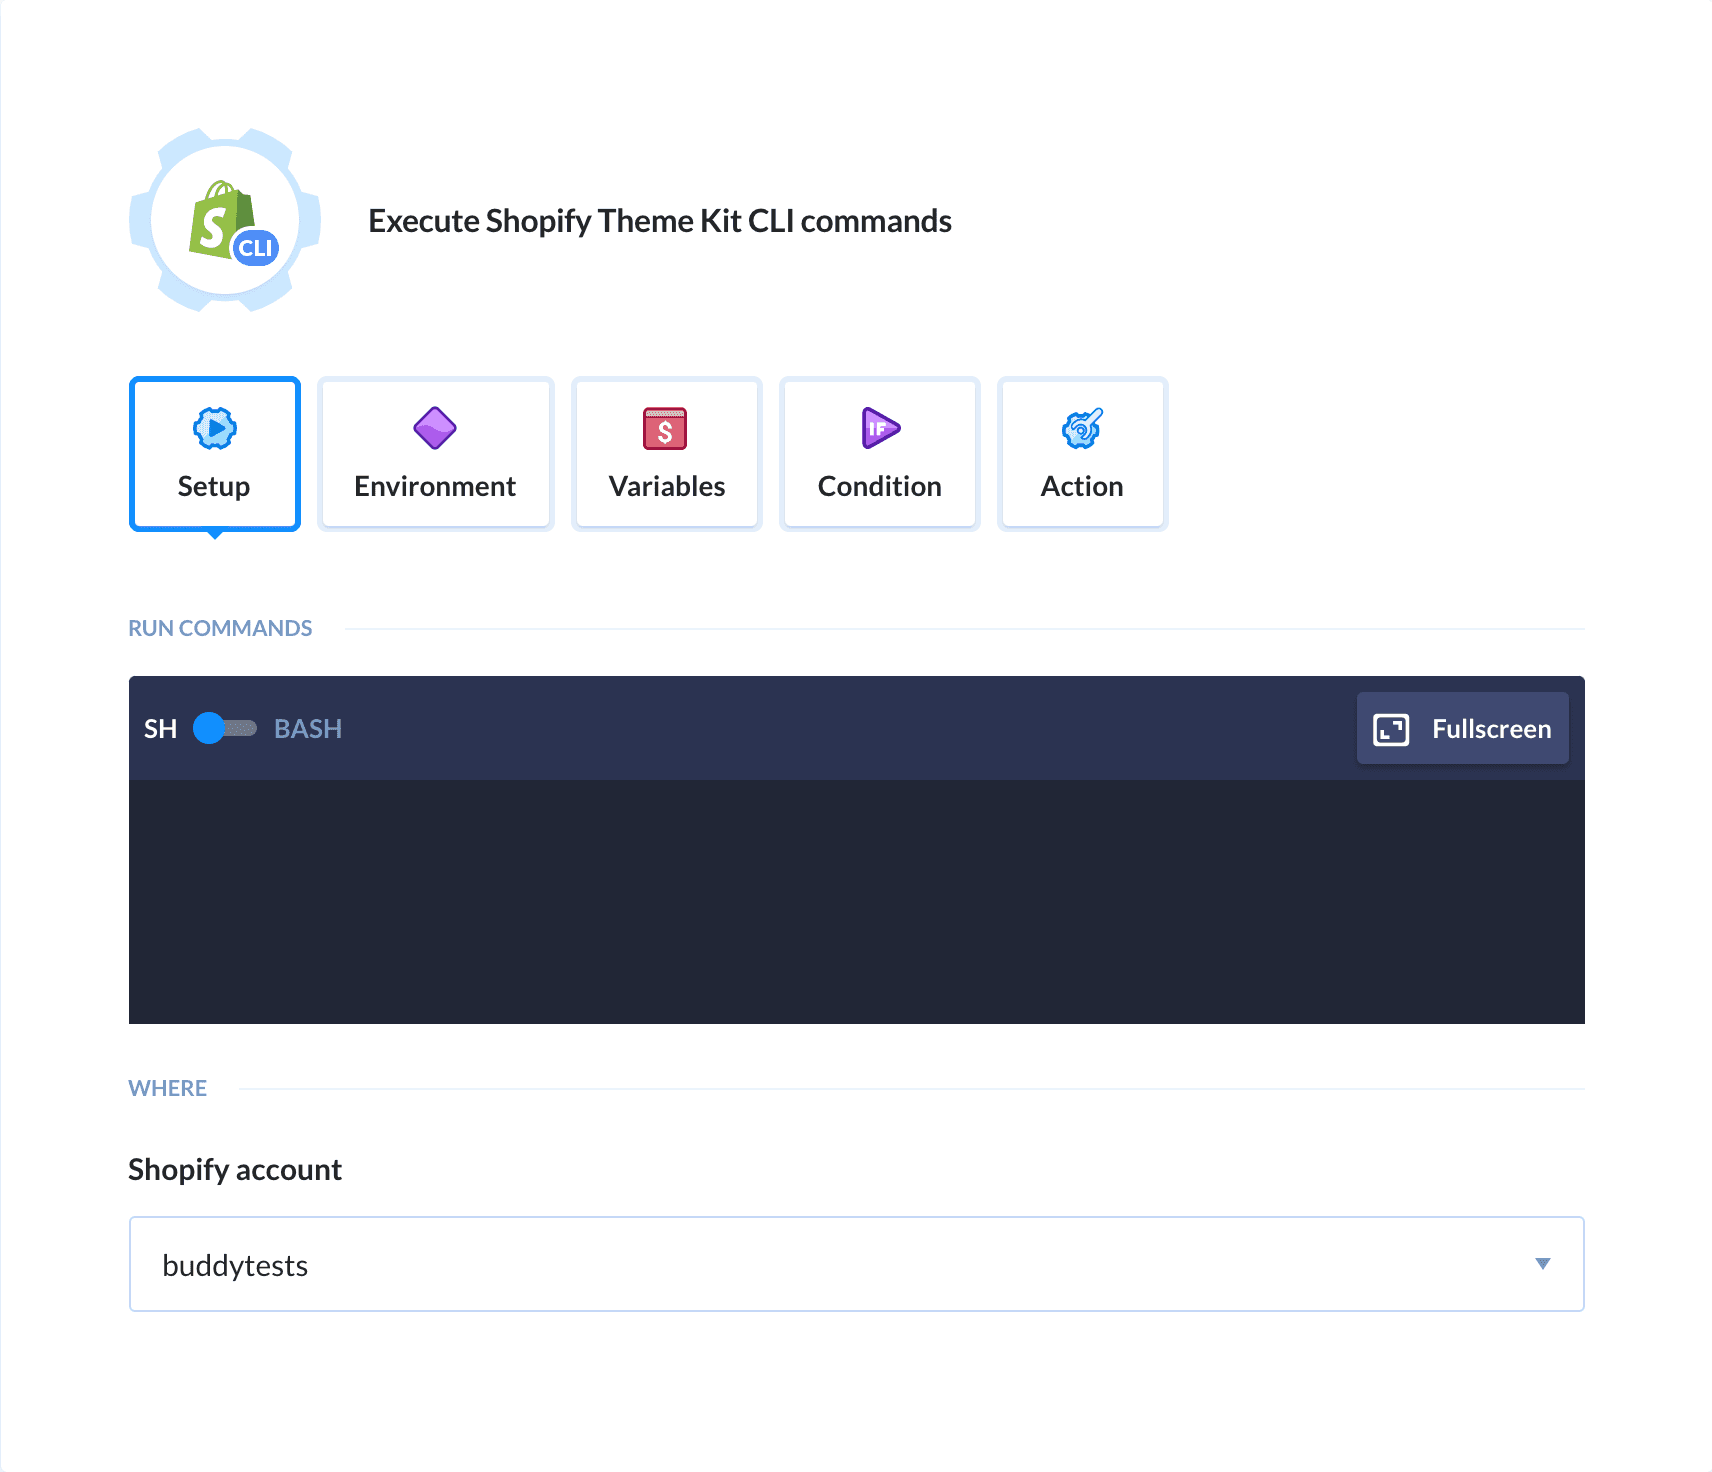Select the Action wrench icon
Viewport: 1712px width, 1472px height.
point(1082,428)
